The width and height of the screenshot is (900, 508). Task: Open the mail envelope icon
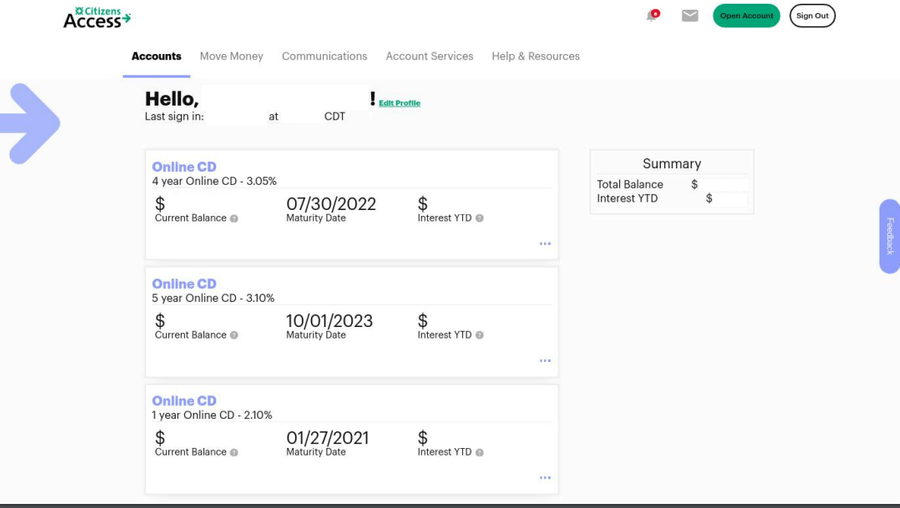(x=690, y=16)
